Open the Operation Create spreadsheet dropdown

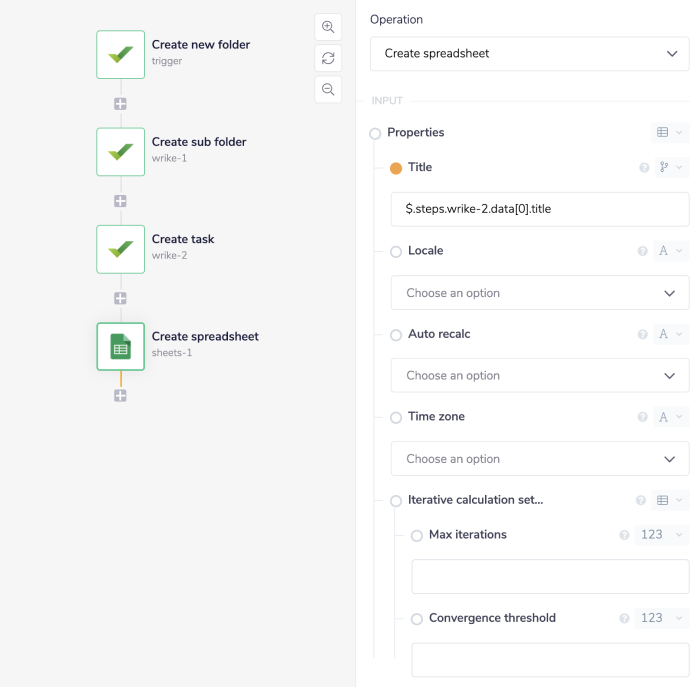click(529, 54)
